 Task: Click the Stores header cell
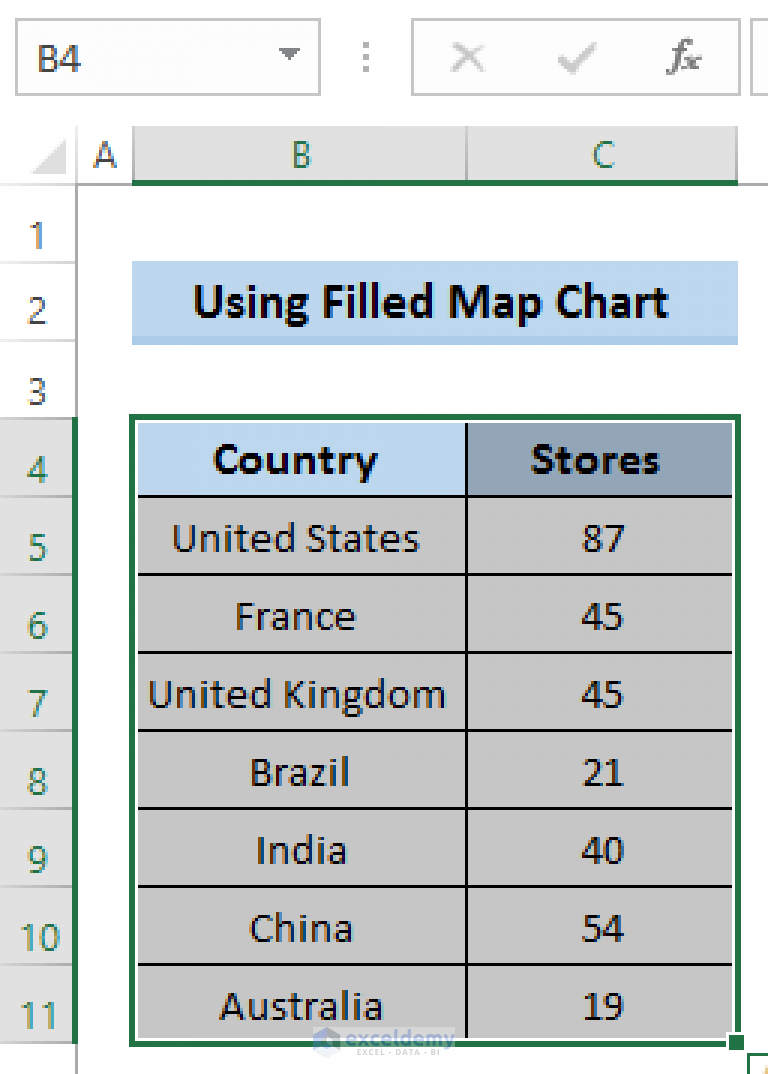(598, 460)
